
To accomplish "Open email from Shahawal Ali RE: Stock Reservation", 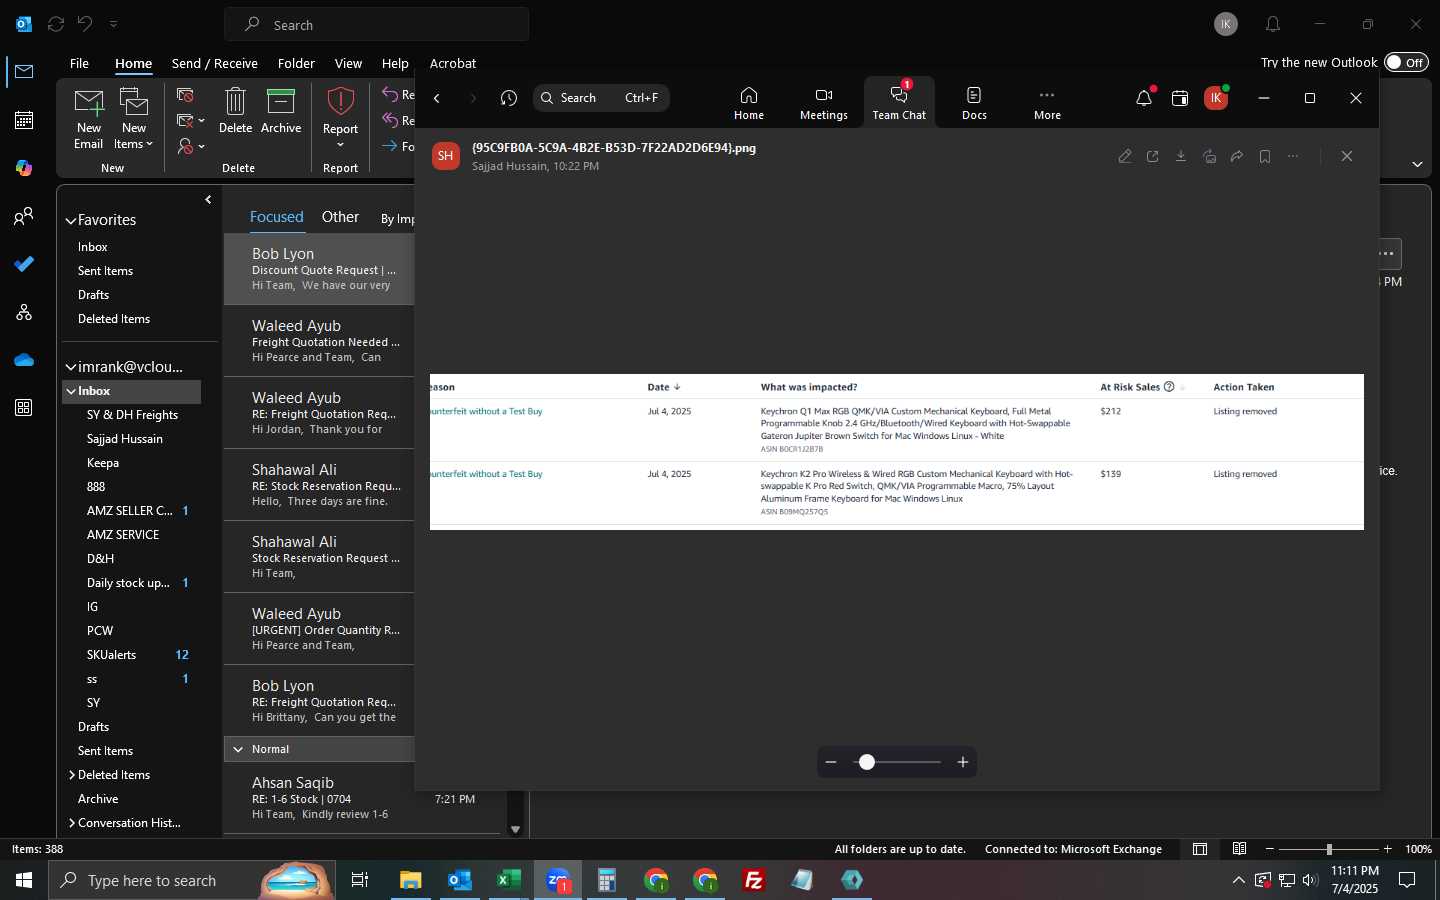I will click(320, 485).
